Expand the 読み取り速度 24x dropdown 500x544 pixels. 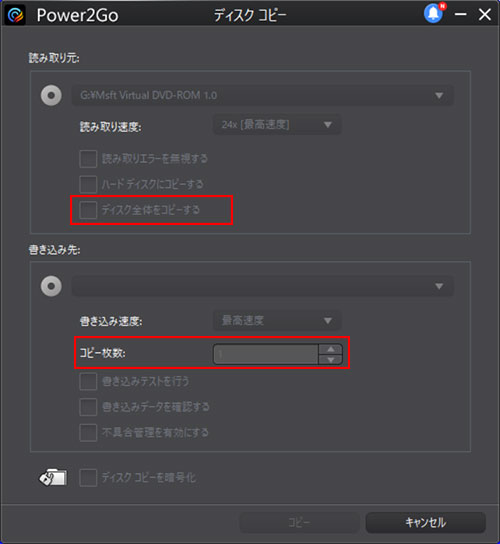click(x=277, y=125)
